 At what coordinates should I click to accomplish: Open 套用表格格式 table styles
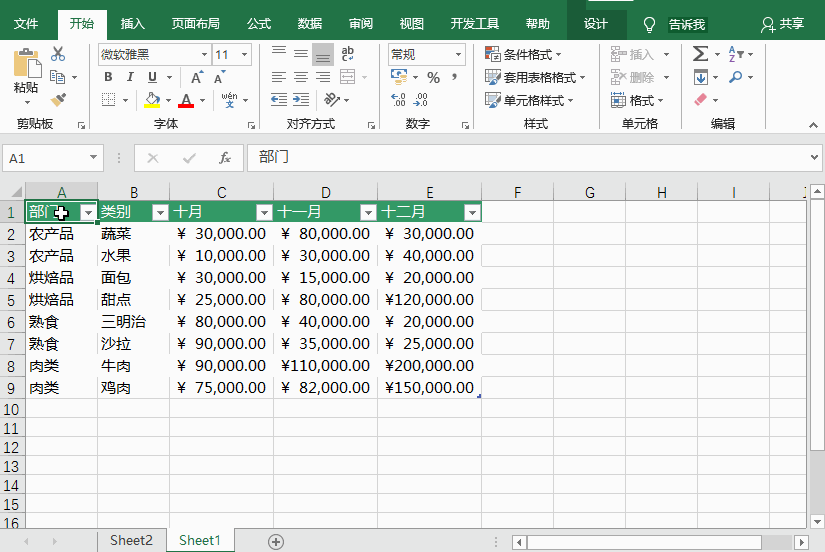click(x=535, y=77)
